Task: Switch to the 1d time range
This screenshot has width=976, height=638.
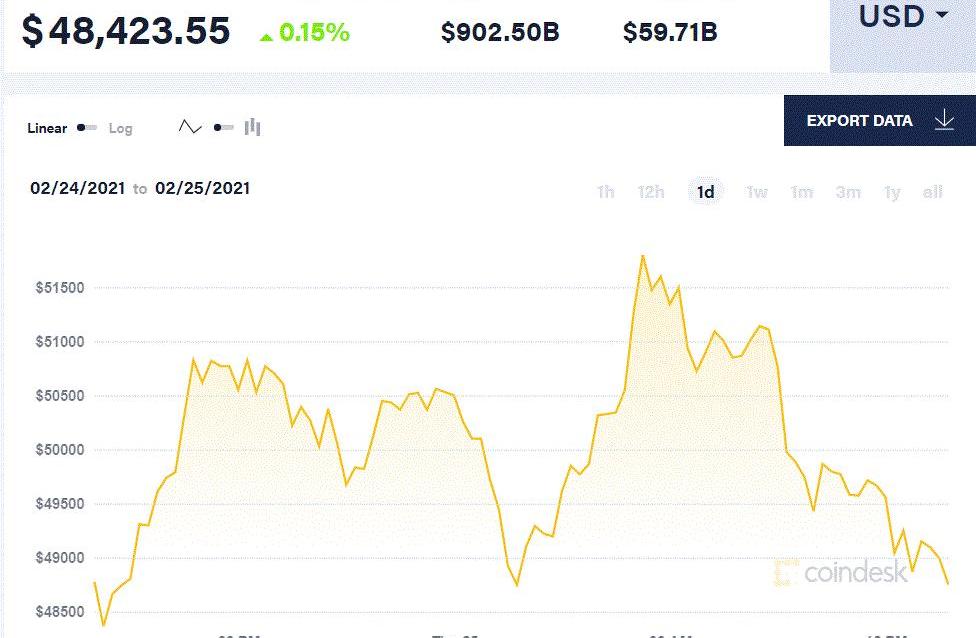Action: click(706, 192)
